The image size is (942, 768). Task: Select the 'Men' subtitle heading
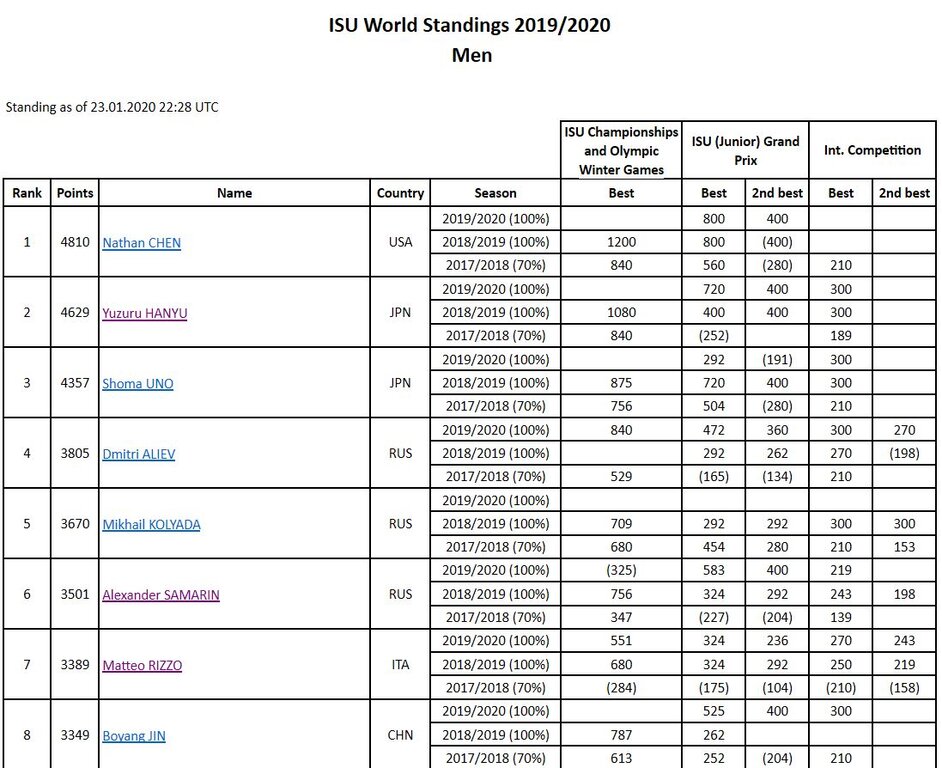click(x=472, y=55)
